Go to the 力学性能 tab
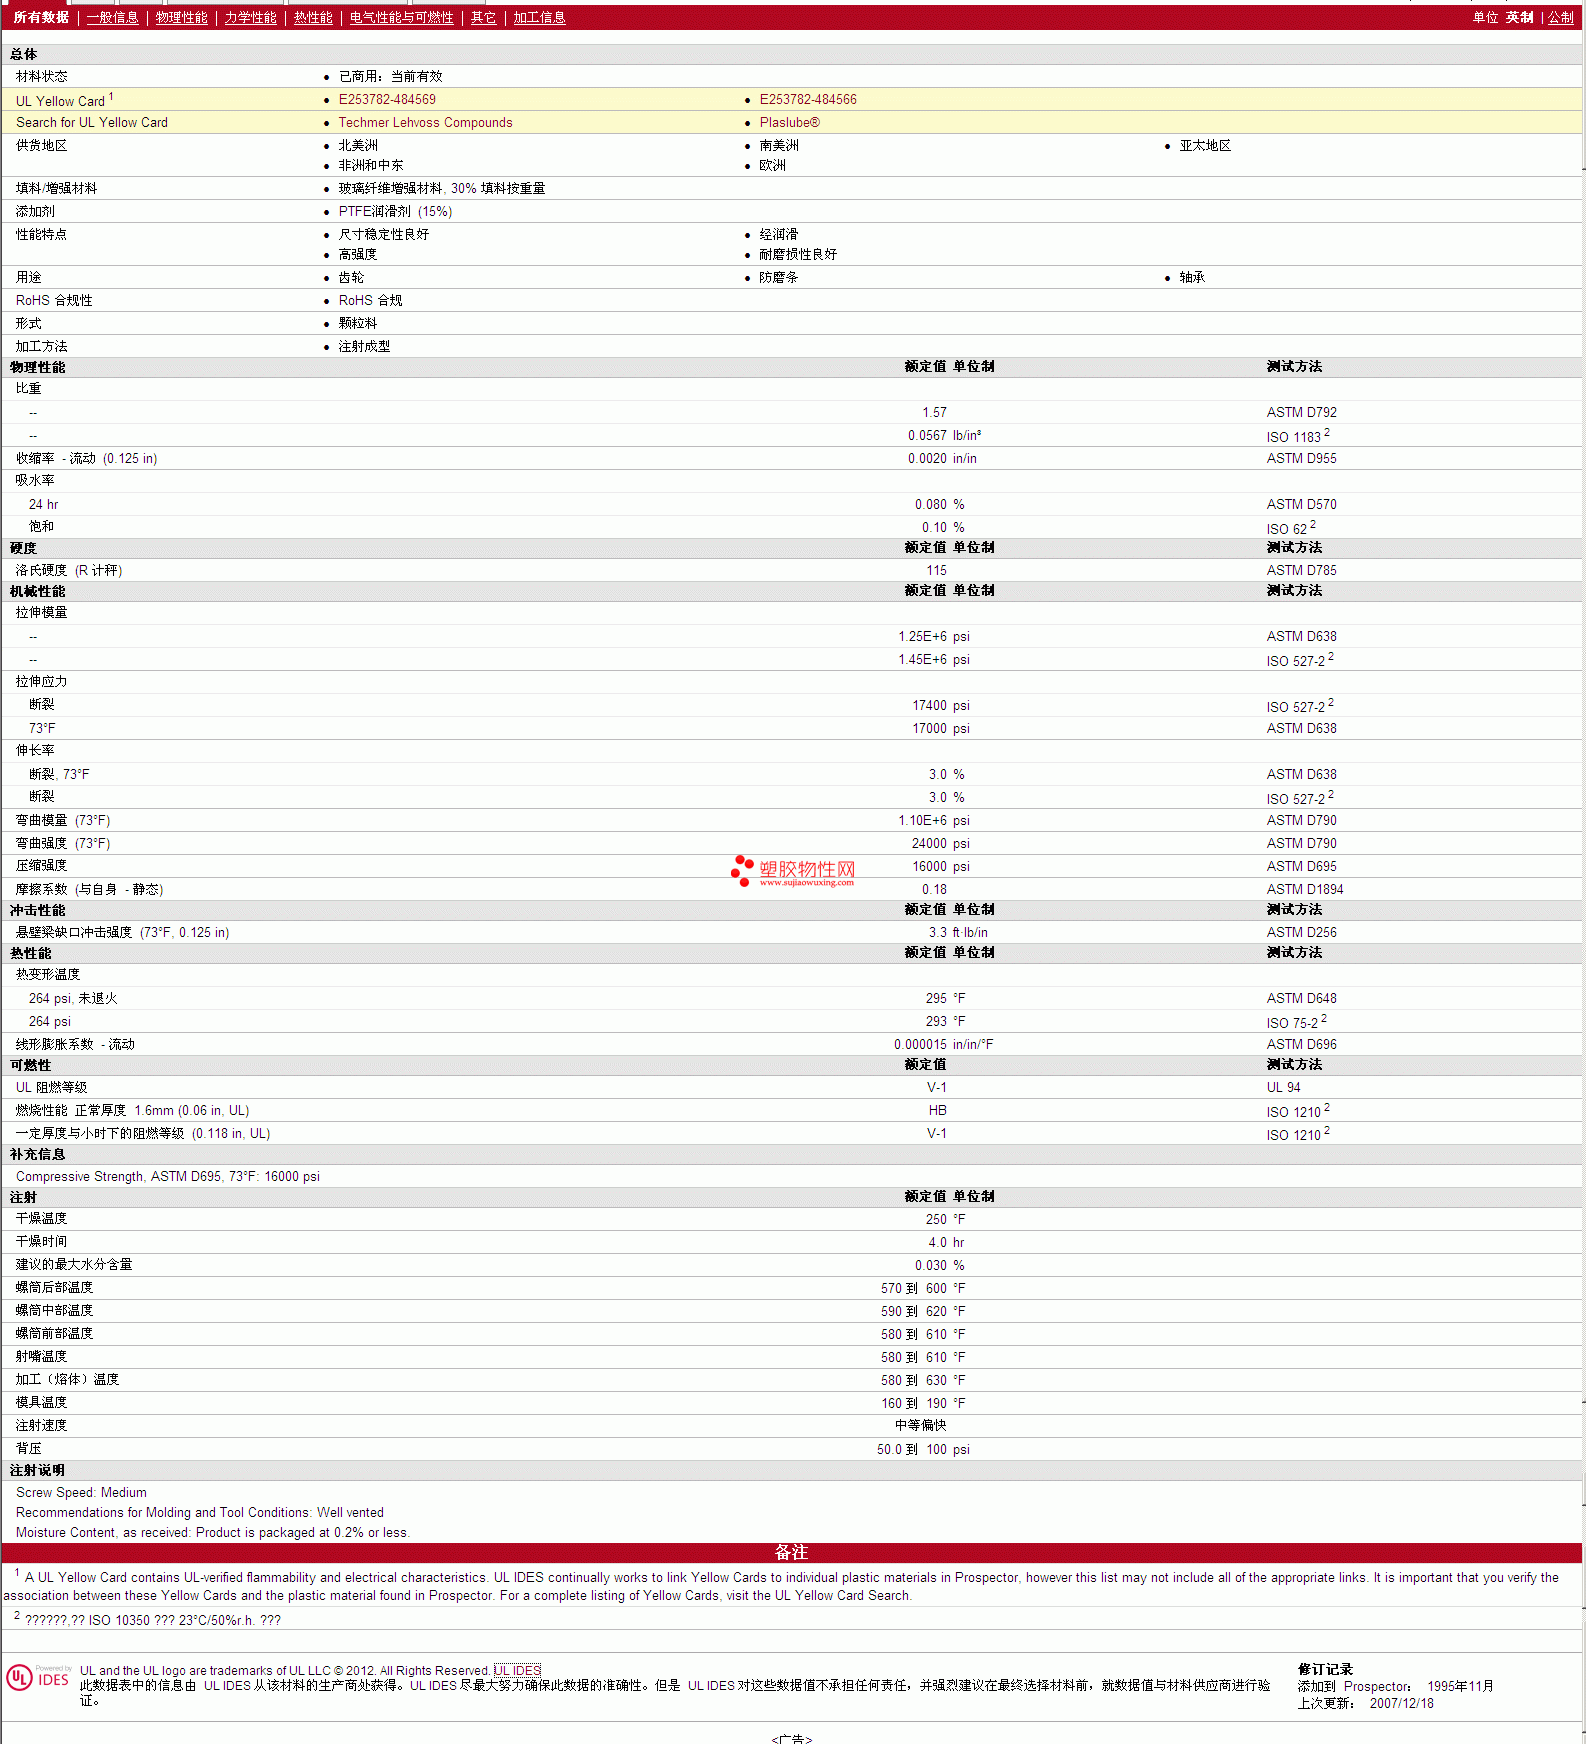The image size is (1586, 1744). tap(250, 17)
